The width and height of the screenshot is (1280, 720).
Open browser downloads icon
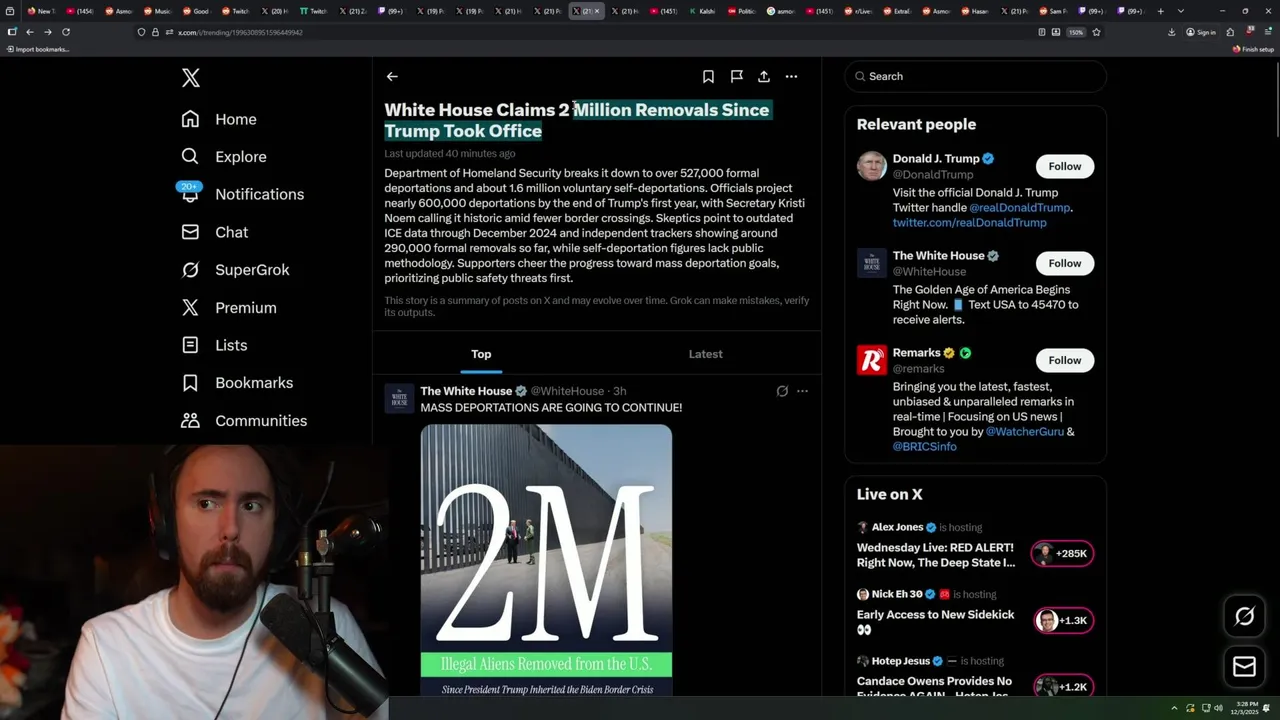coord(1171,32)
